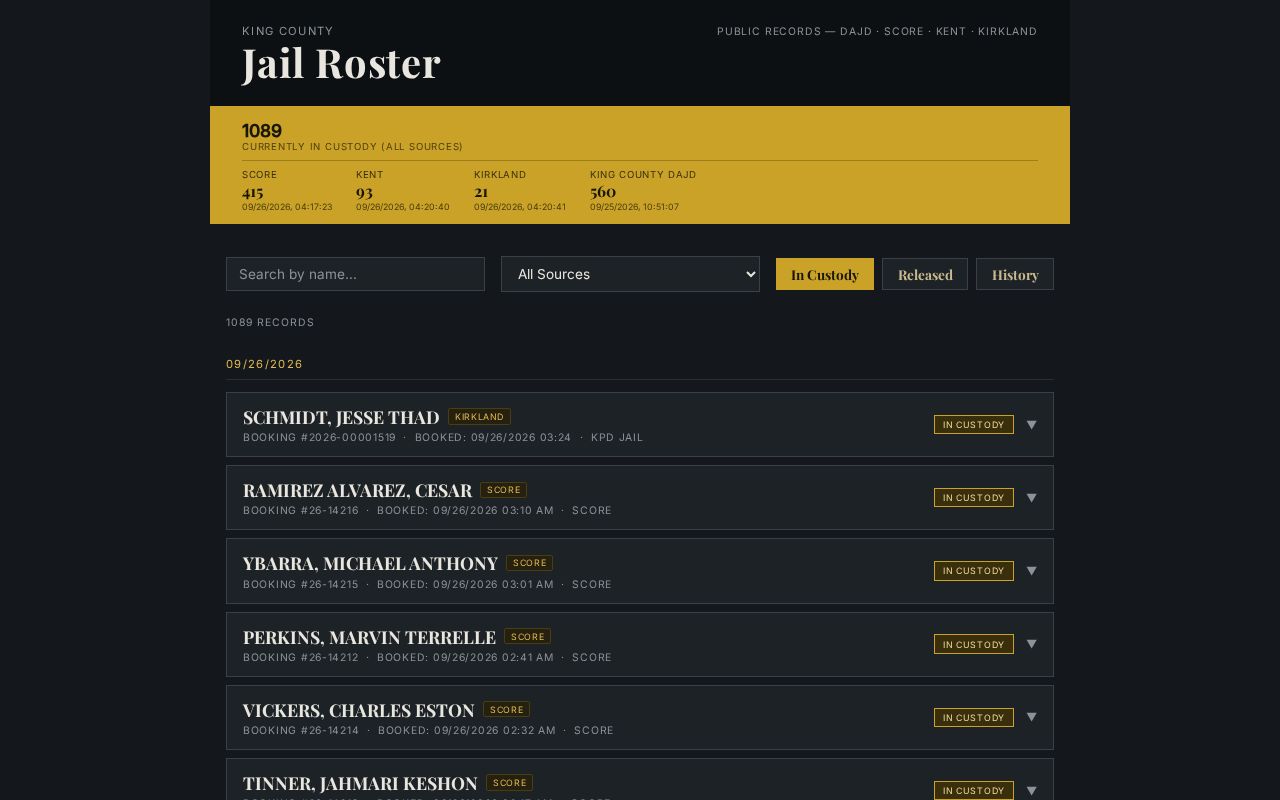The height and width of the screenshot is (800, 1280).
Task: Select the name YBARRA, MICHAEL ANTHONY
Action: [370, 563]
